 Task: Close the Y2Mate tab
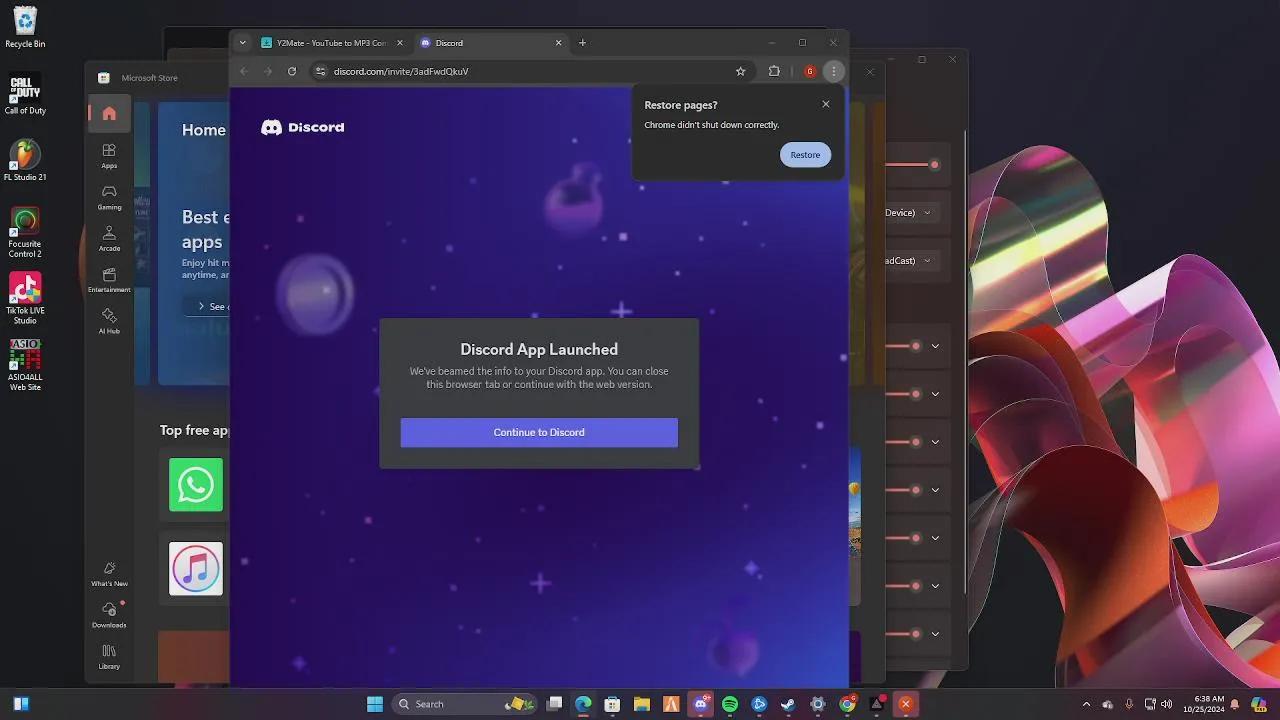coord(400,43)
